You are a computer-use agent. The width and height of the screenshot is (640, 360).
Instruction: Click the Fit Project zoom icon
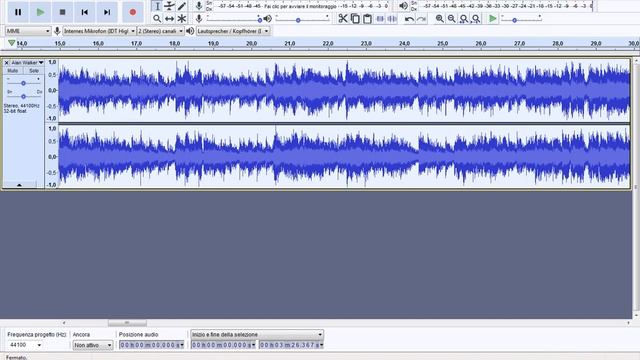point(476,18)
